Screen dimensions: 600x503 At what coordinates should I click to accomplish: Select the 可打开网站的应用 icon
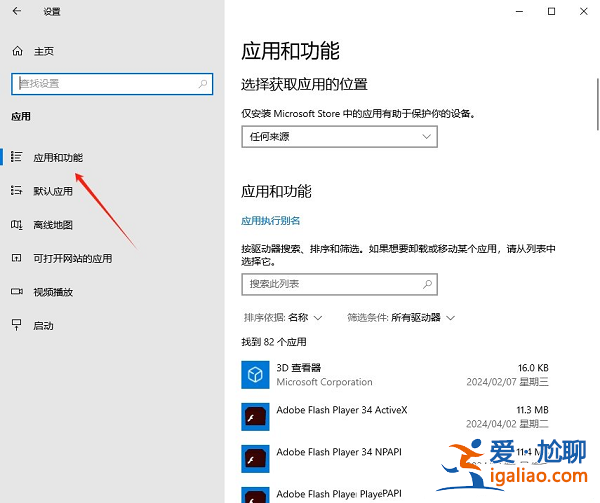tap(16, 258)
